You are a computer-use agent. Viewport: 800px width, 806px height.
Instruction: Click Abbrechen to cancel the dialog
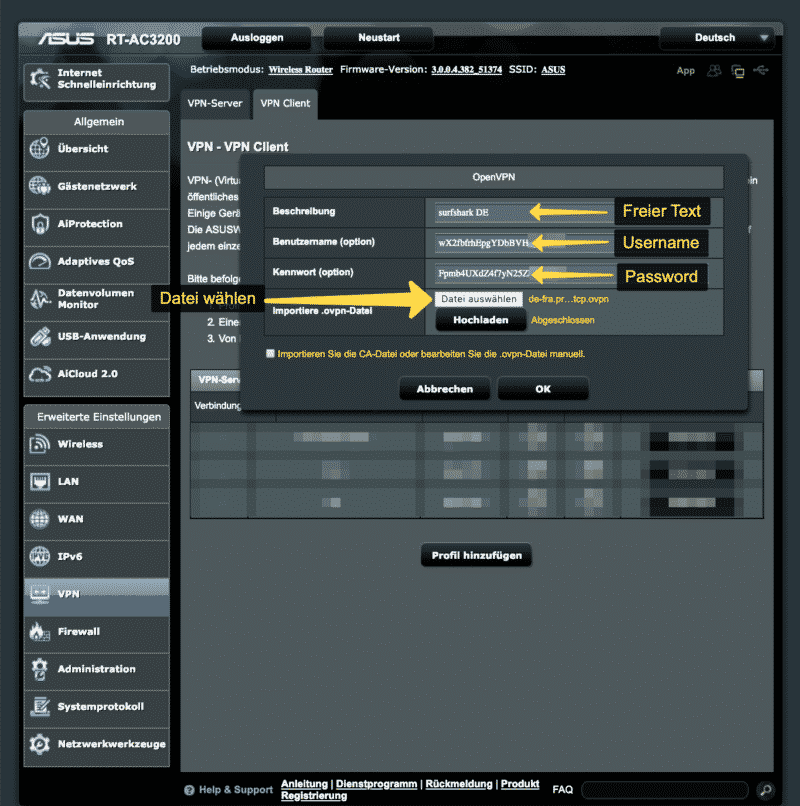pyautogui.click(x=445, y=389)
